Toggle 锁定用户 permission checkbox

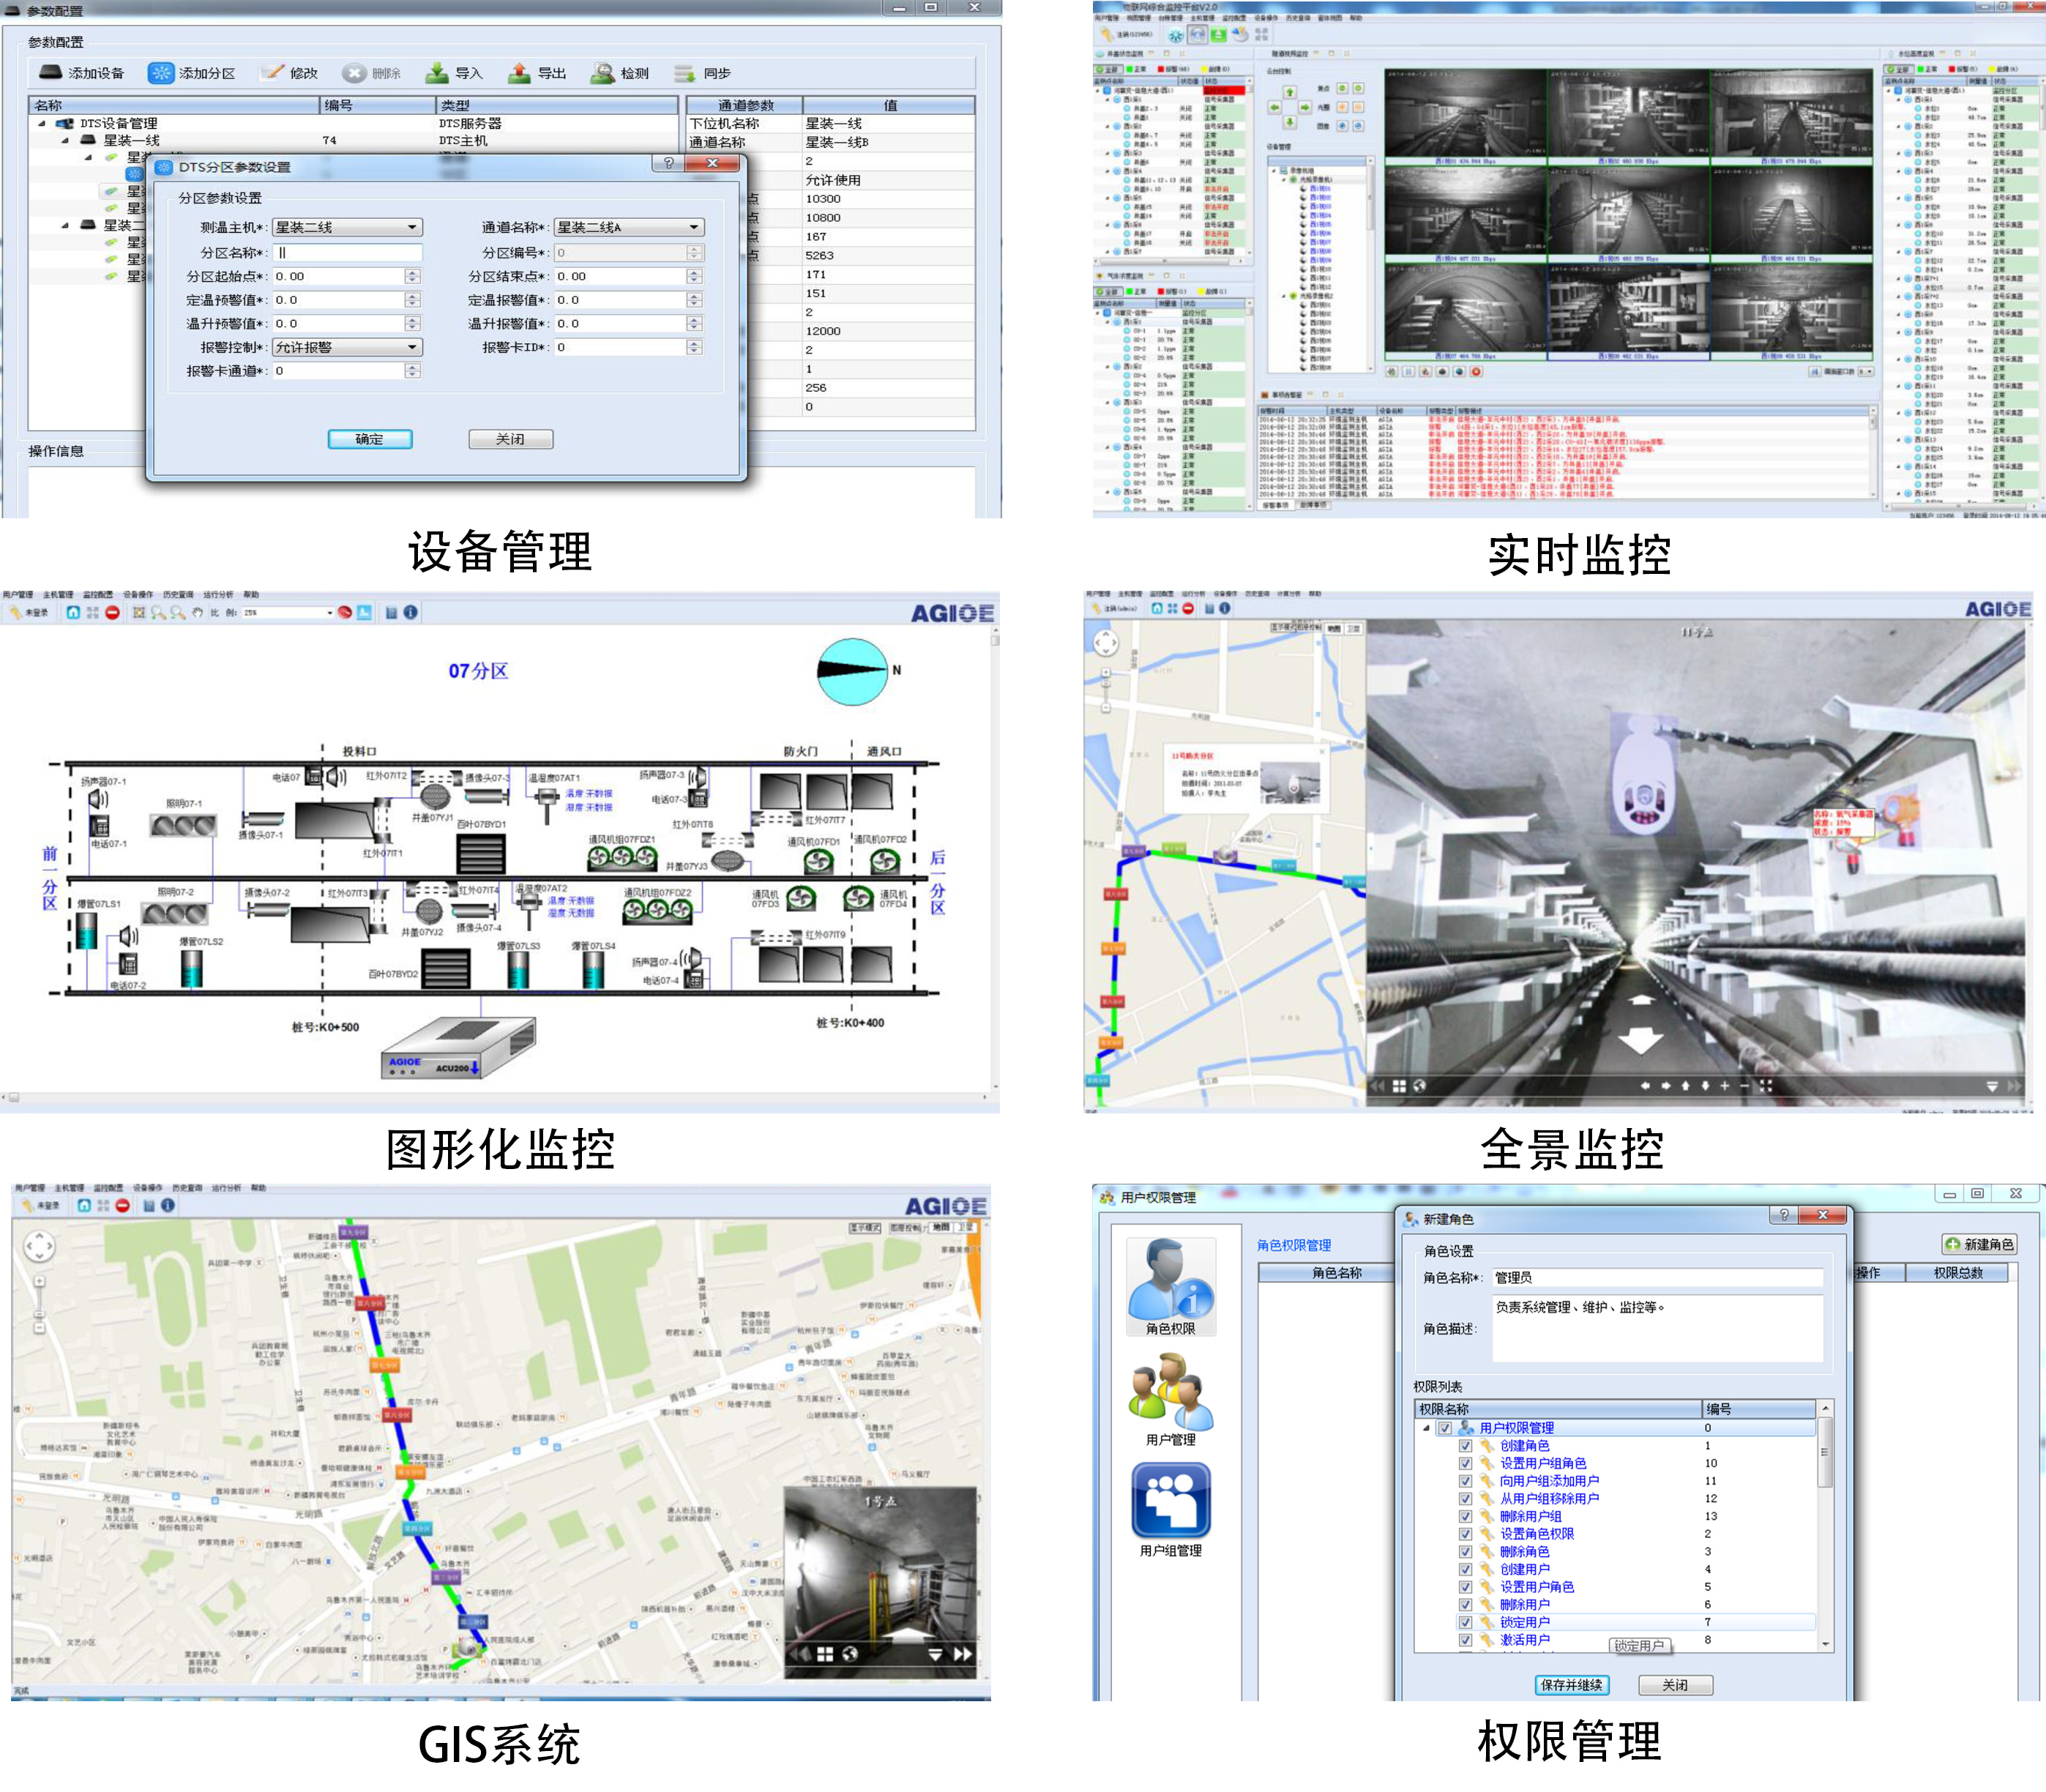(1465, 1622)
